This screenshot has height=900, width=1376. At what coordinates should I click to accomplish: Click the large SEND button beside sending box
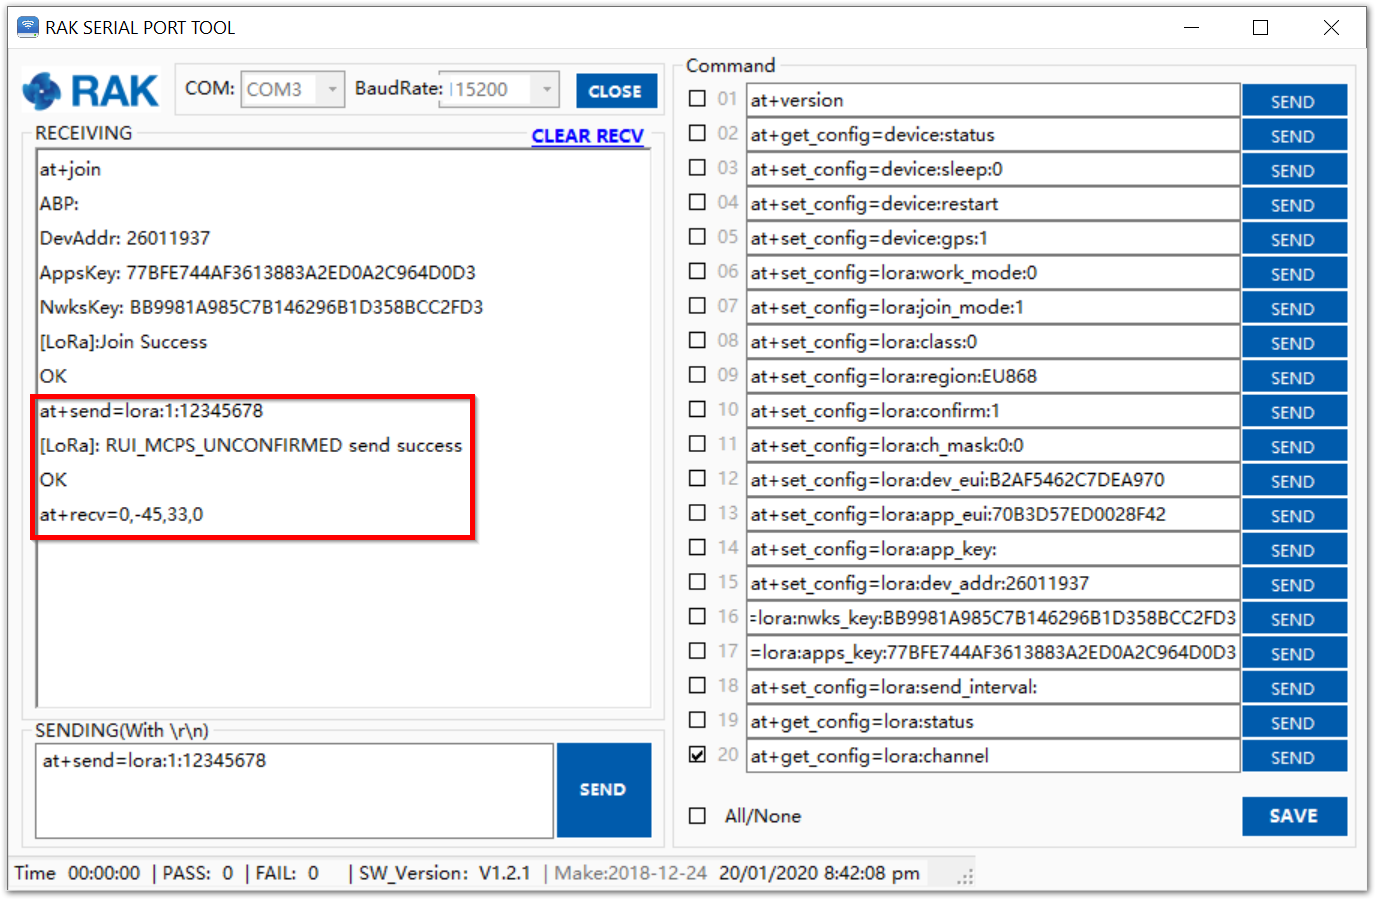coord(604,790)
